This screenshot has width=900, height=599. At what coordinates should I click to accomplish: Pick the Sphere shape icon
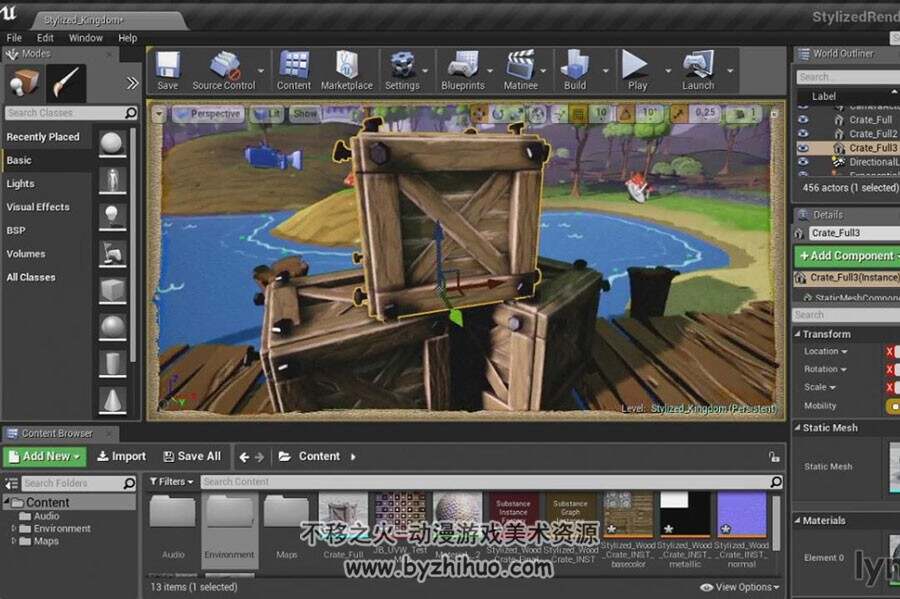pyautogui.click(x=112, y=327)
